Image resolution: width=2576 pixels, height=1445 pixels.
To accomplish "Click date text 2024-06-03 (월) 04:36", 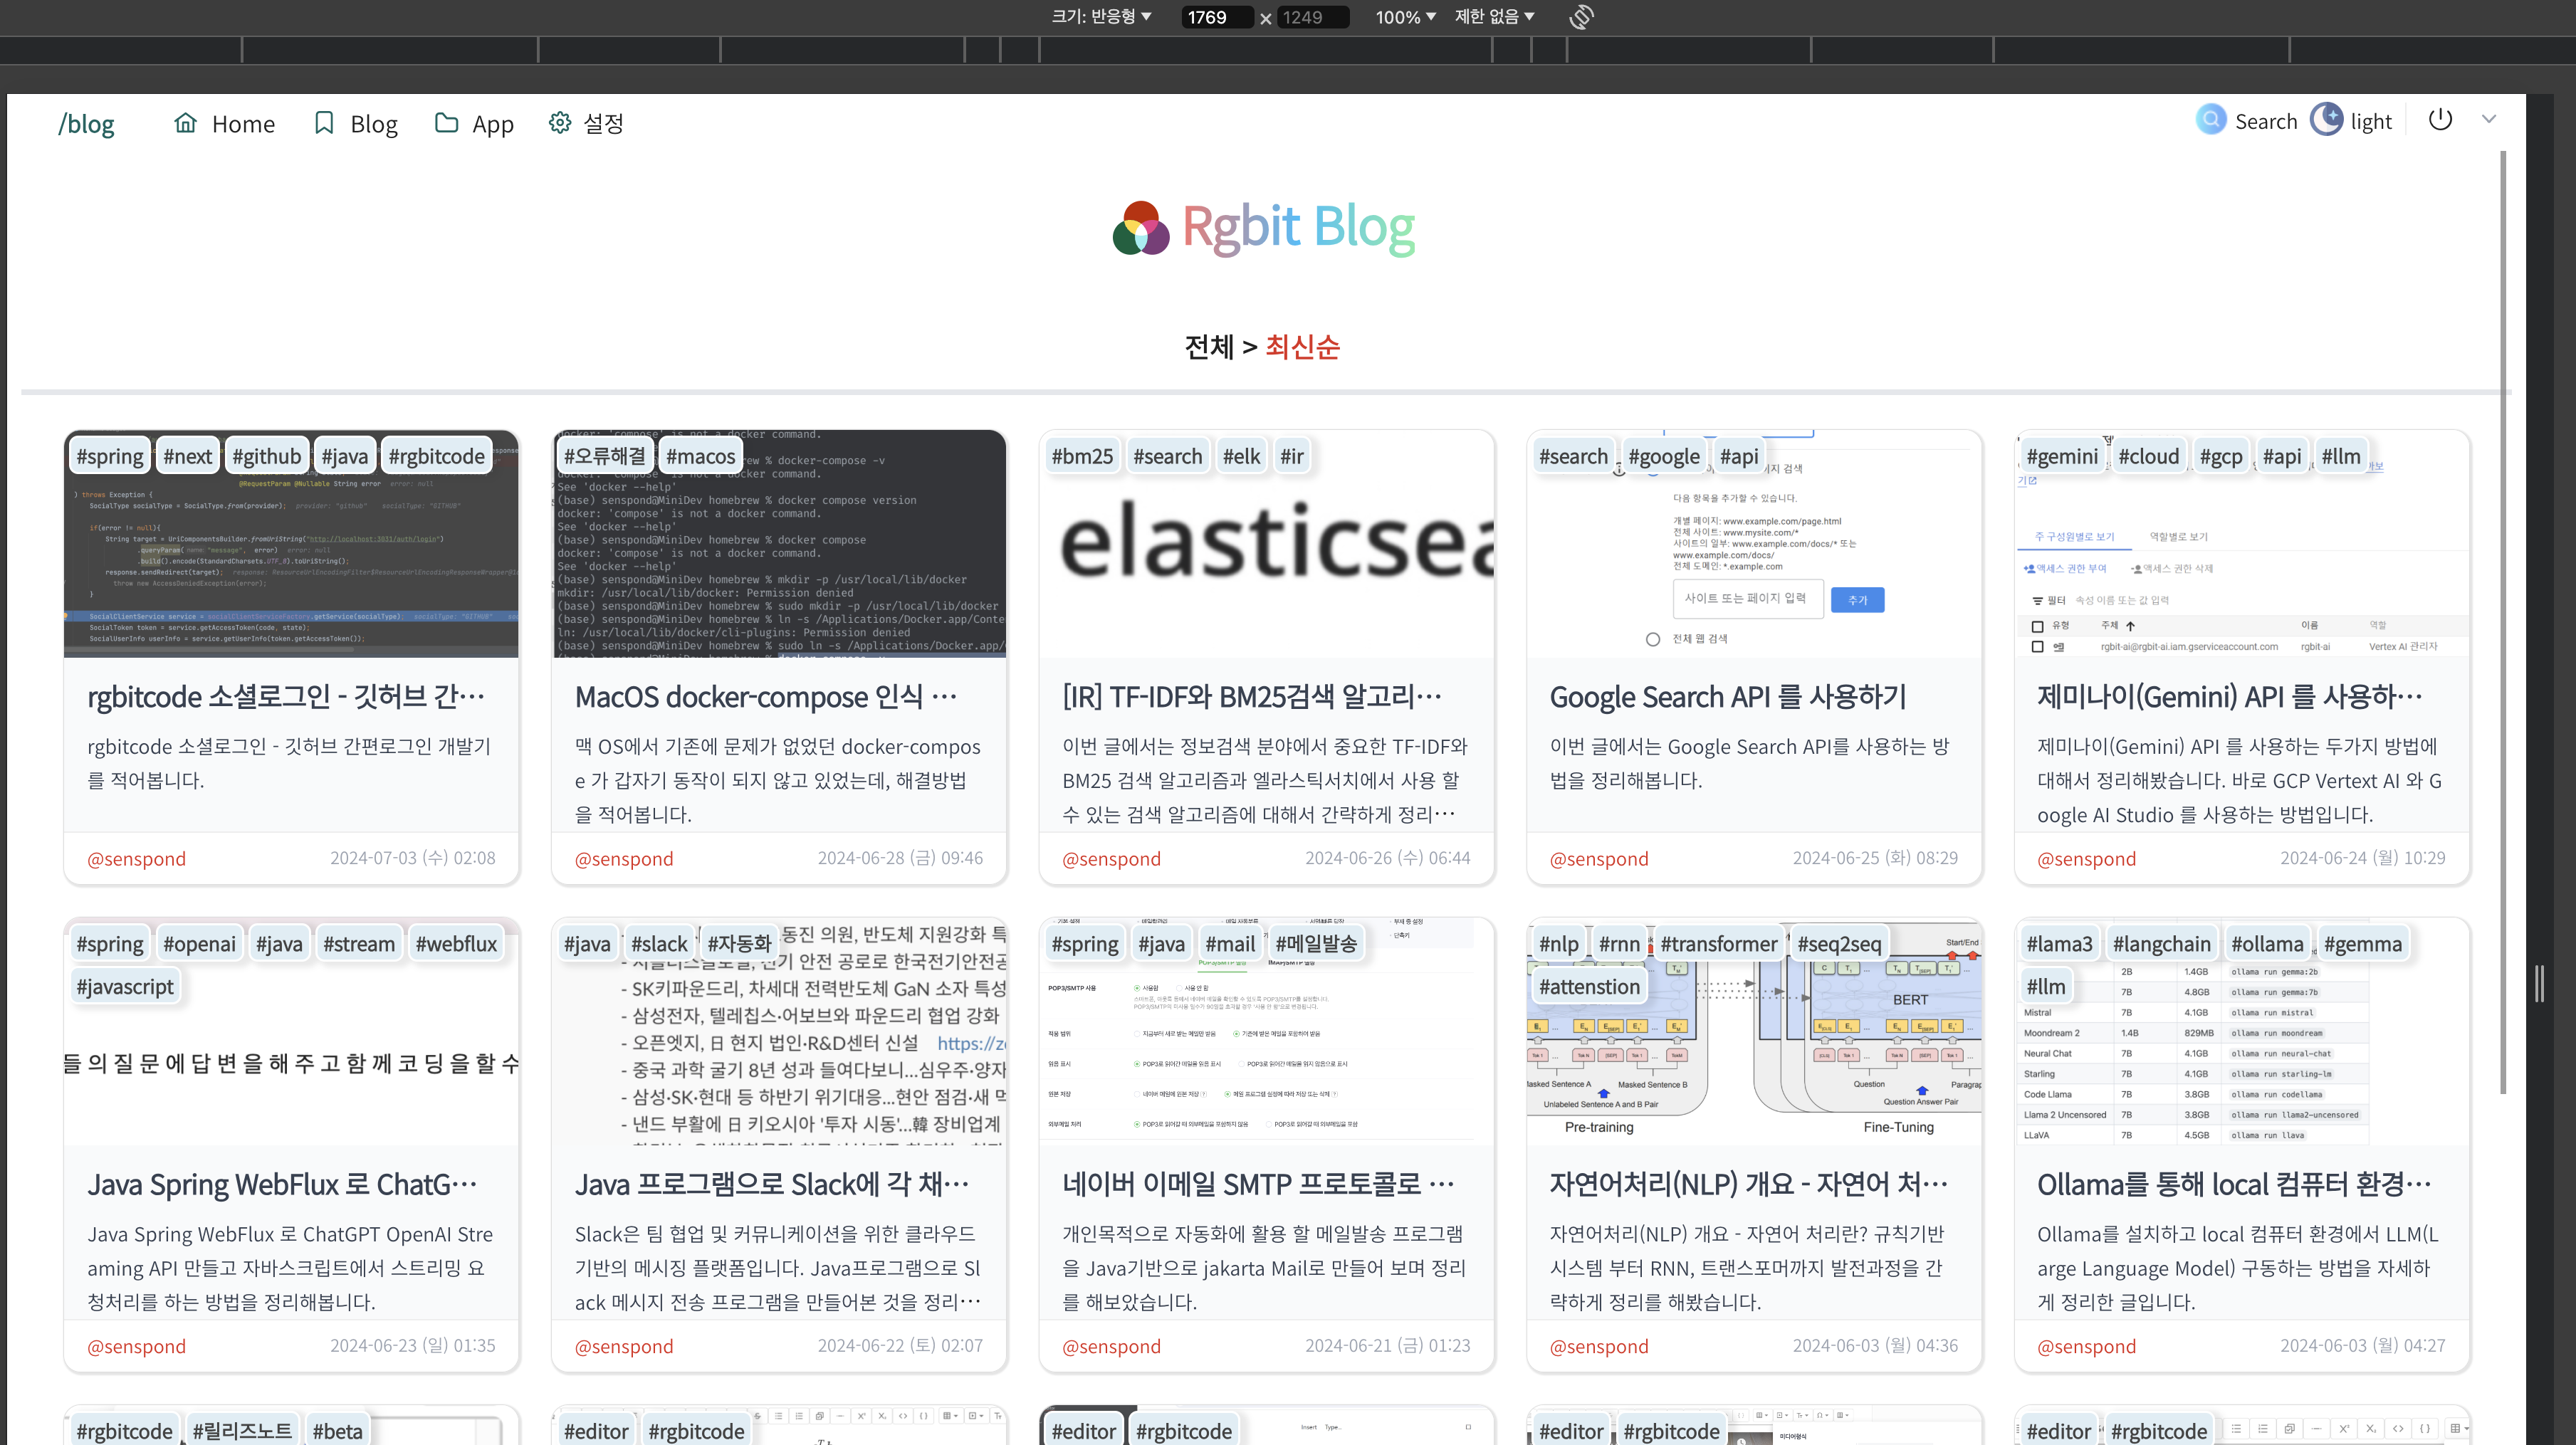I will [1875, 1345].
